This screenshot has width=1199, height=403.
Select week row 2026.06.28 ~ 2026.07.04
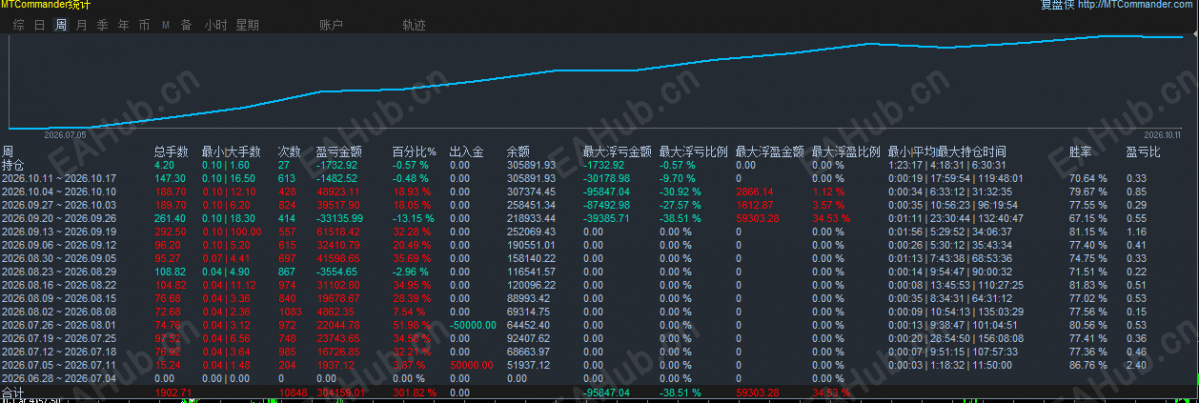[58, 379]
